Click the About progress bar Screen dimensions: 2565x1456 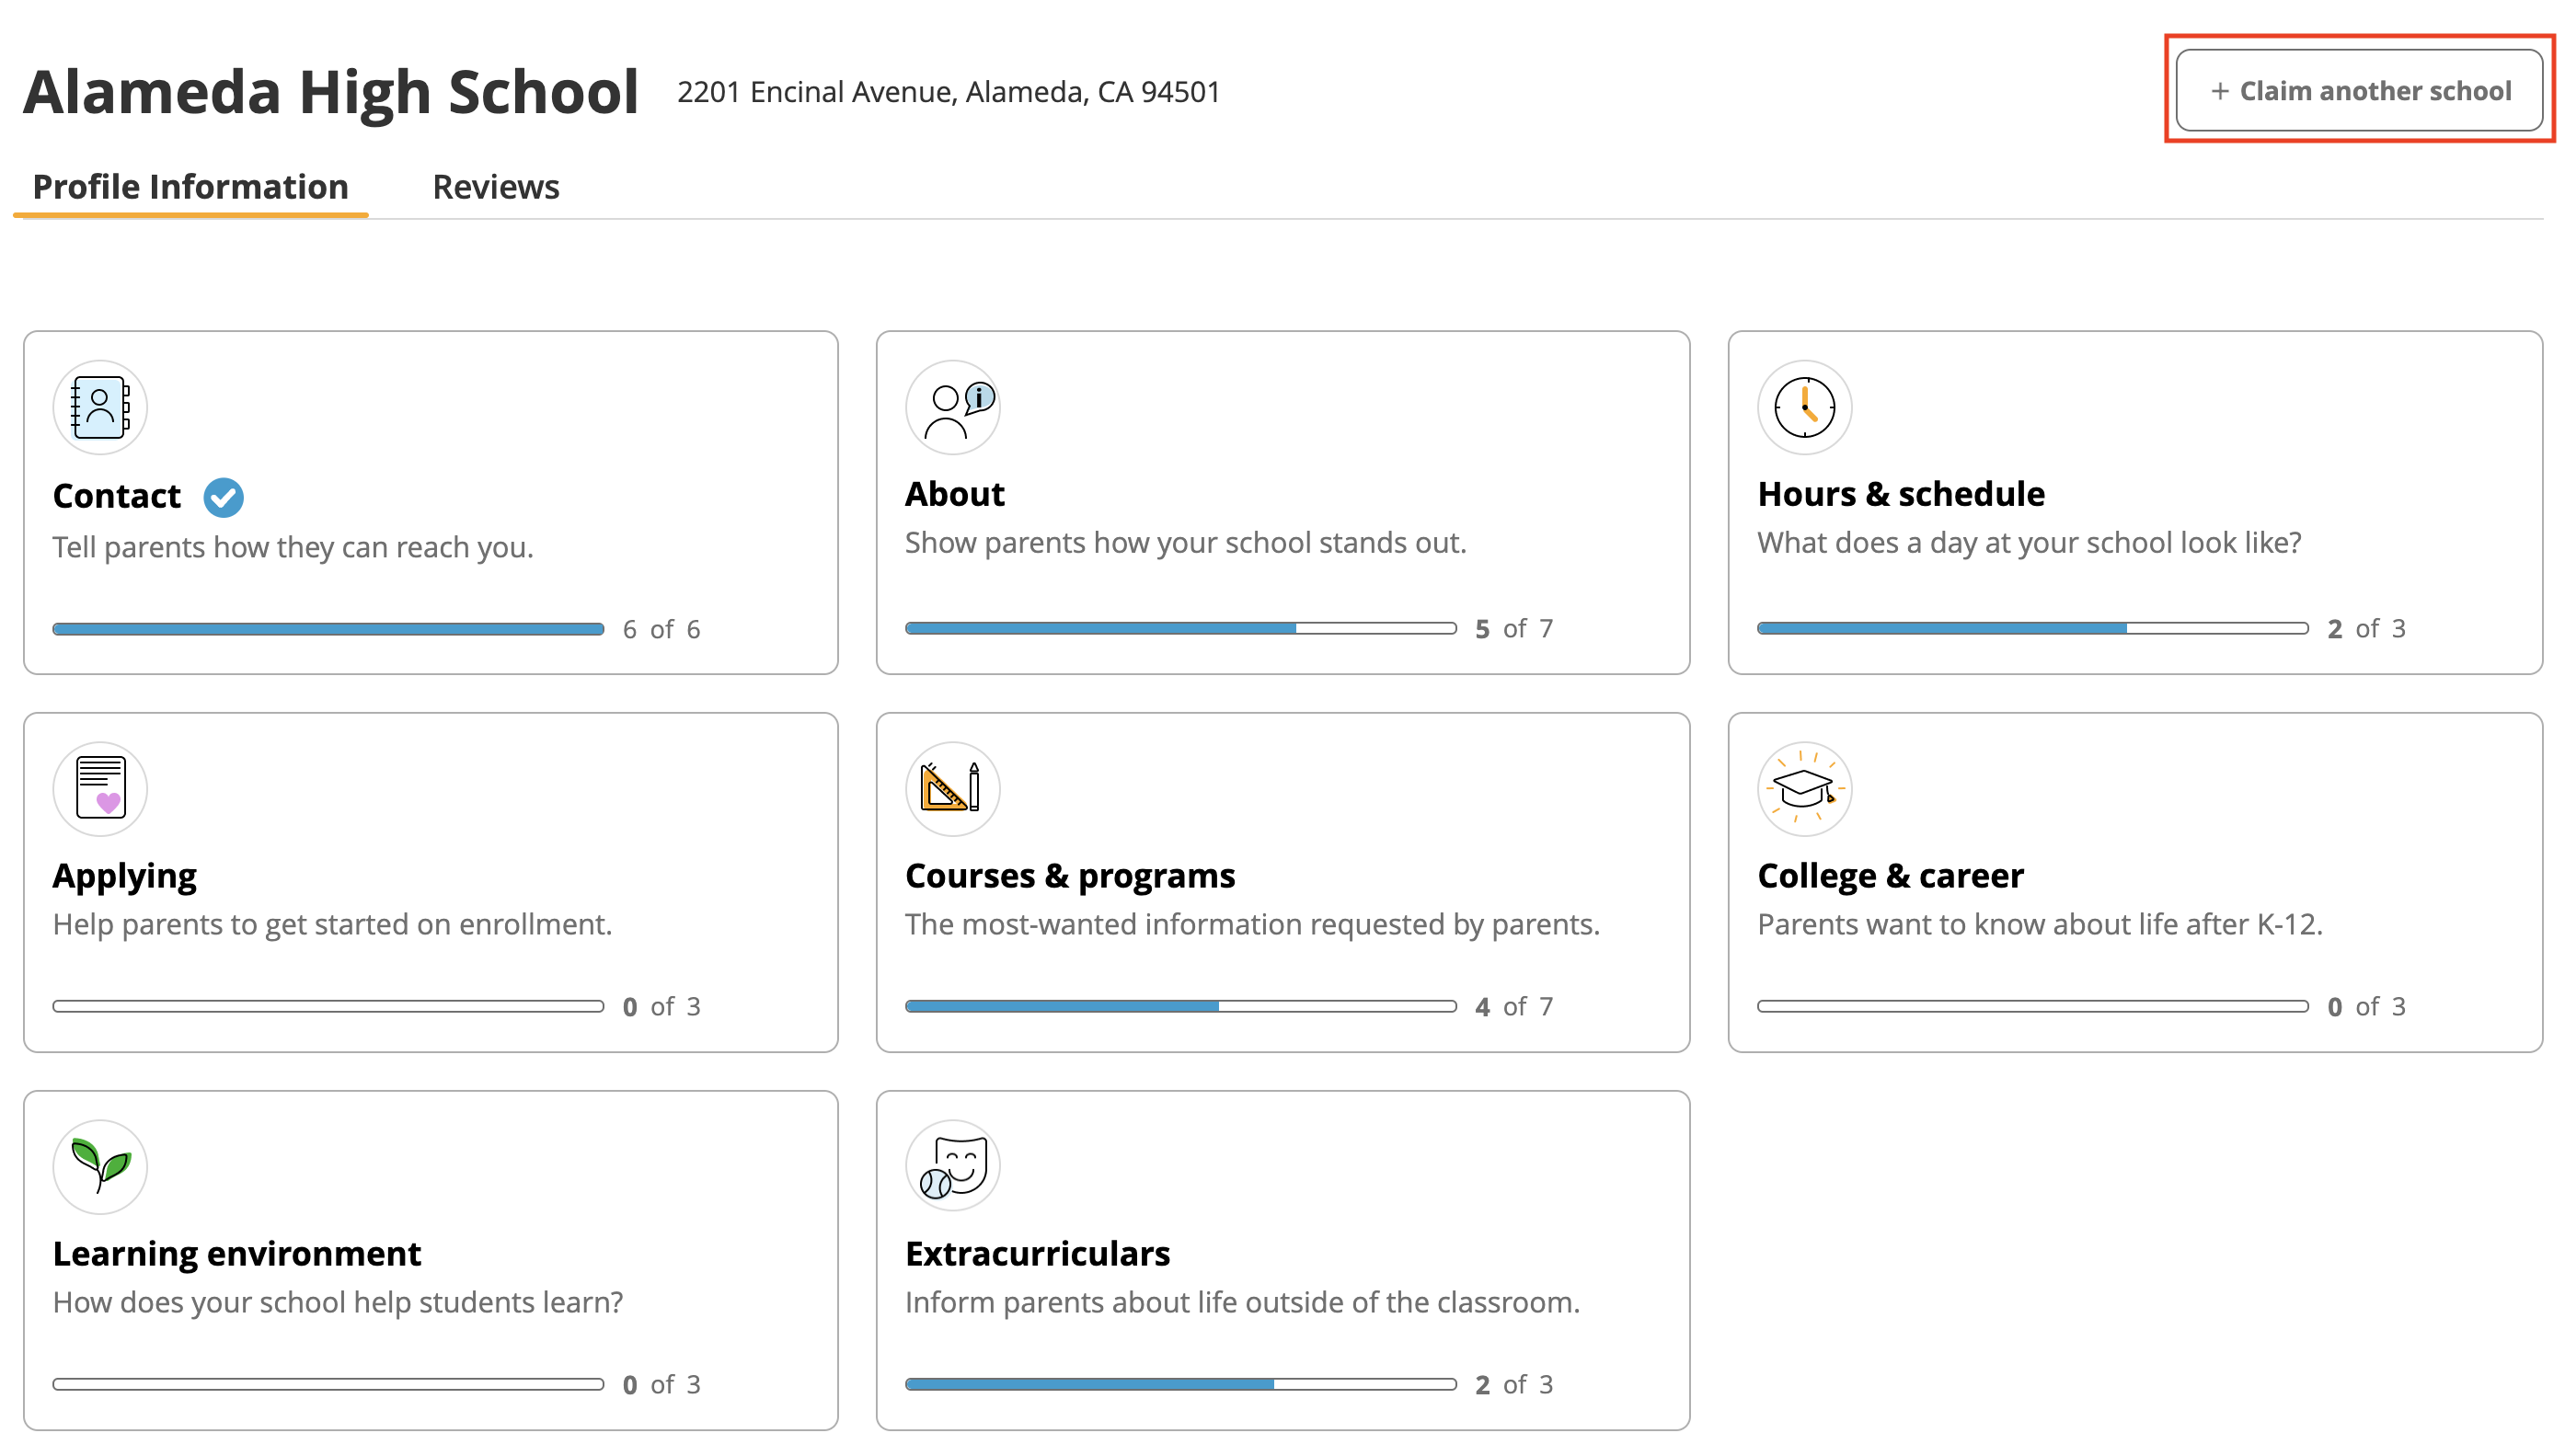click(1180, 628)
